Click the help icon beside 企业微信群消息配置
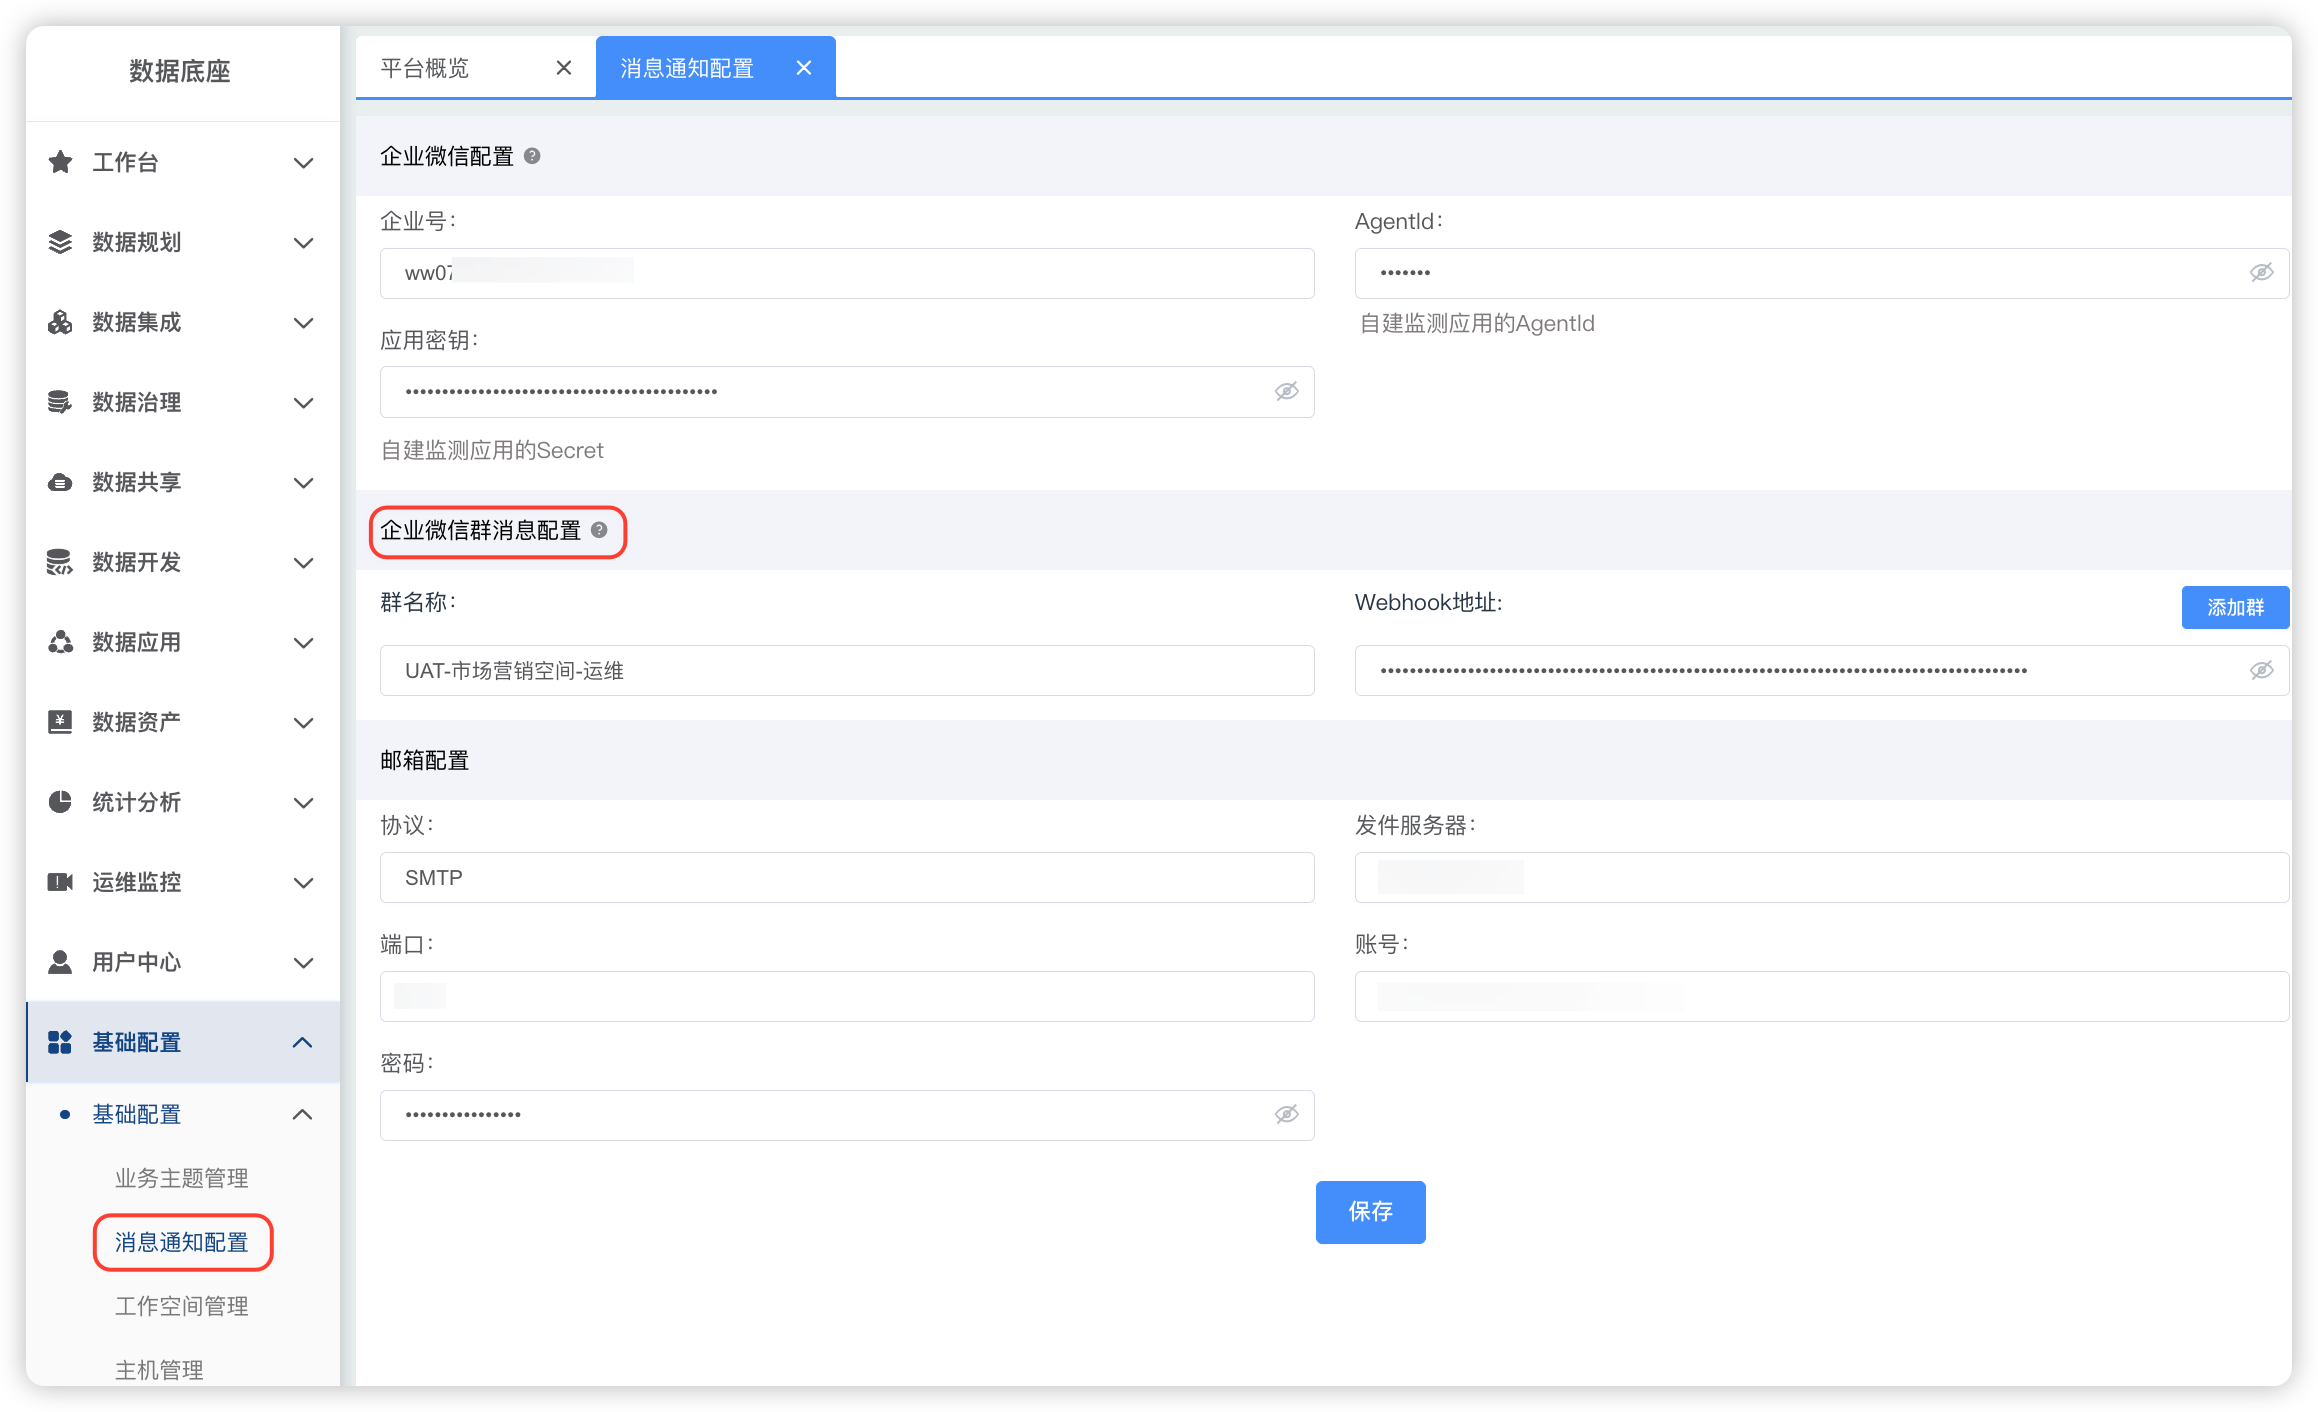The image size is (2318, 1412). click(599, 530)
